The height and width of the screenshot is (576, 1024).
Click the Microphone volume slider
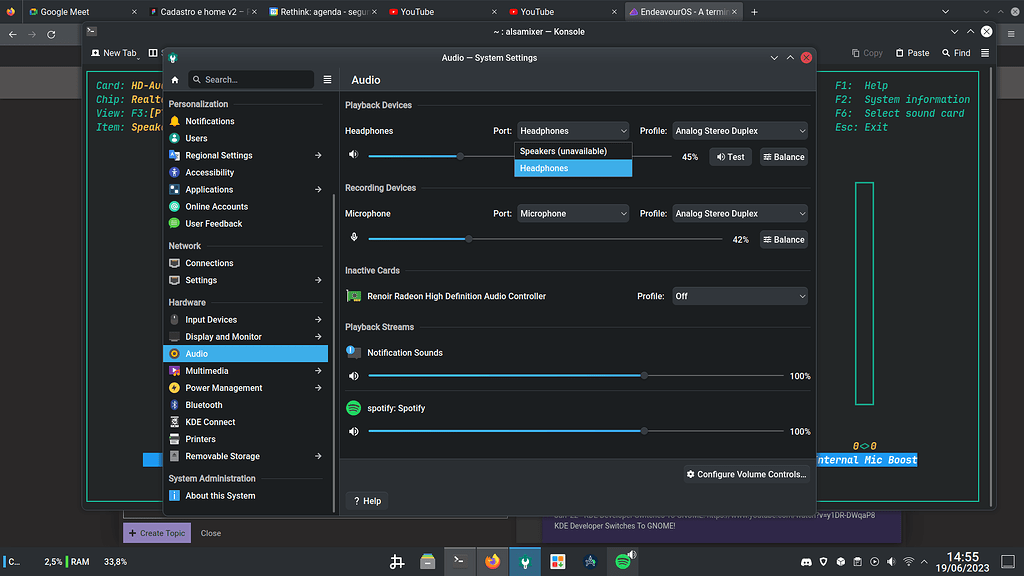click(x=467, y=239)
